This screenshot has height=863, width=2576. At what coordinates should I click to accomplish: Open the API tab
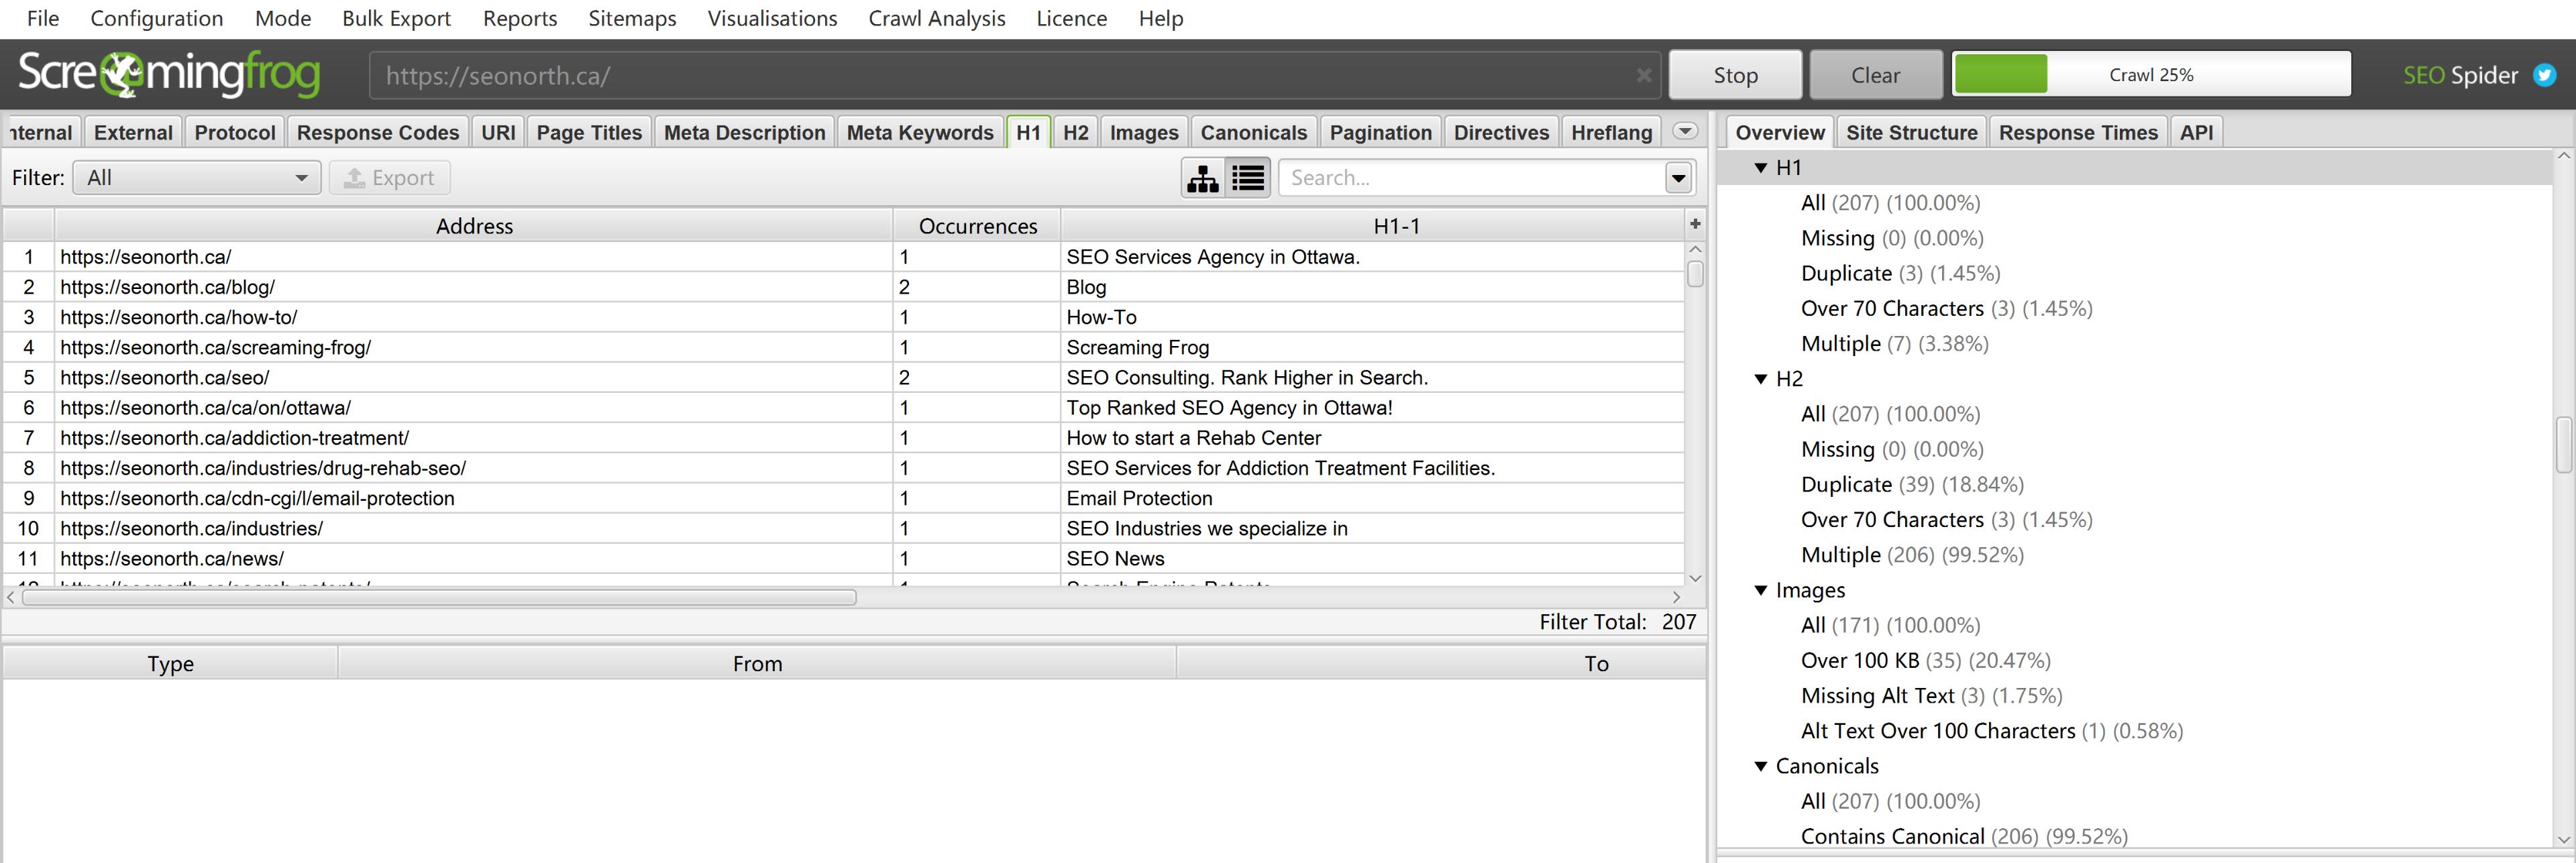(x=2196, y=132)
